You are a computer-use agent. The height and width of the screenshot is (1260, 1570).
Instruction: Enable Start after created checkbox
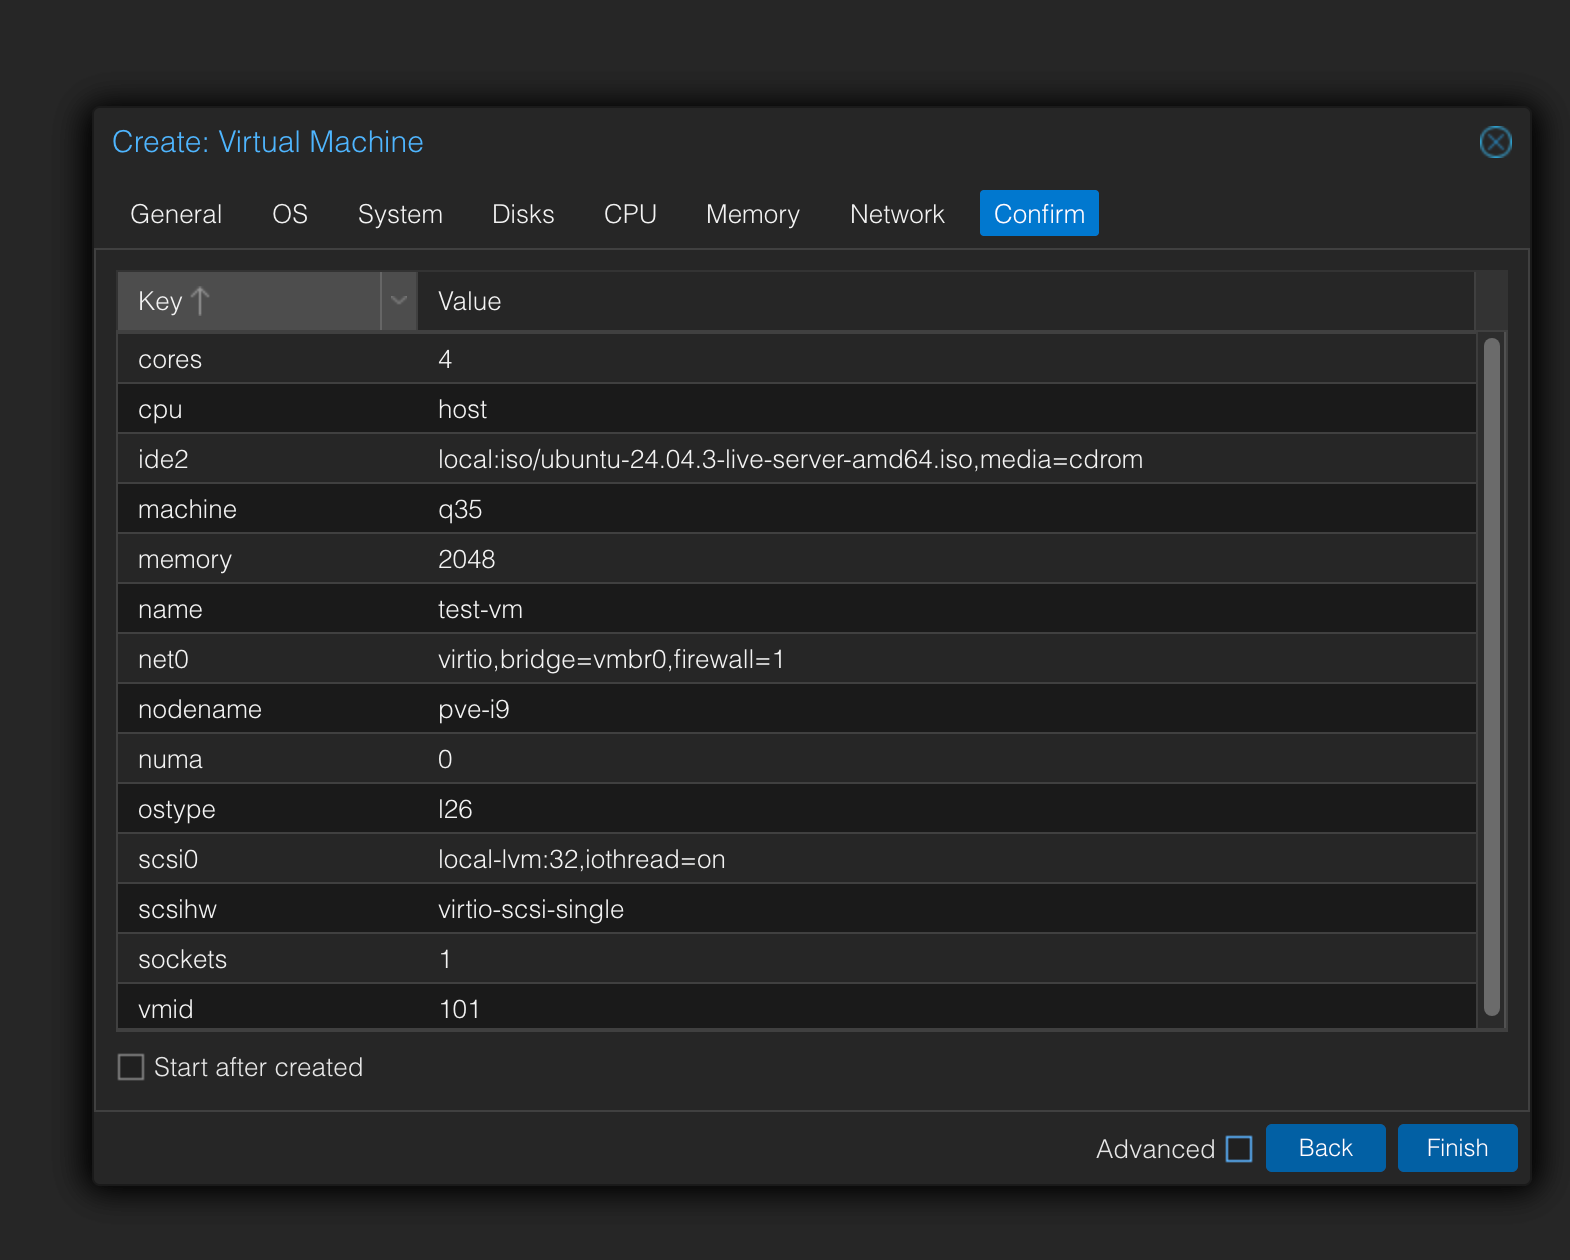coord(131,1067)
